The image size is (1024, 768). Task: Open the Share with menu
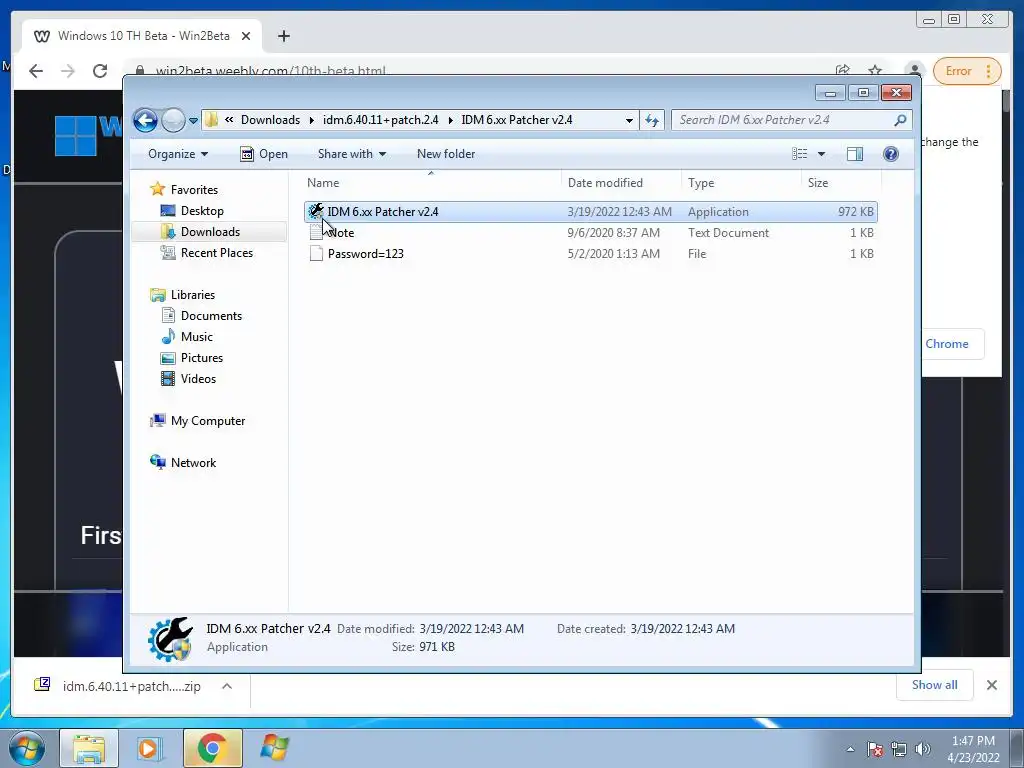click(351, 154)
